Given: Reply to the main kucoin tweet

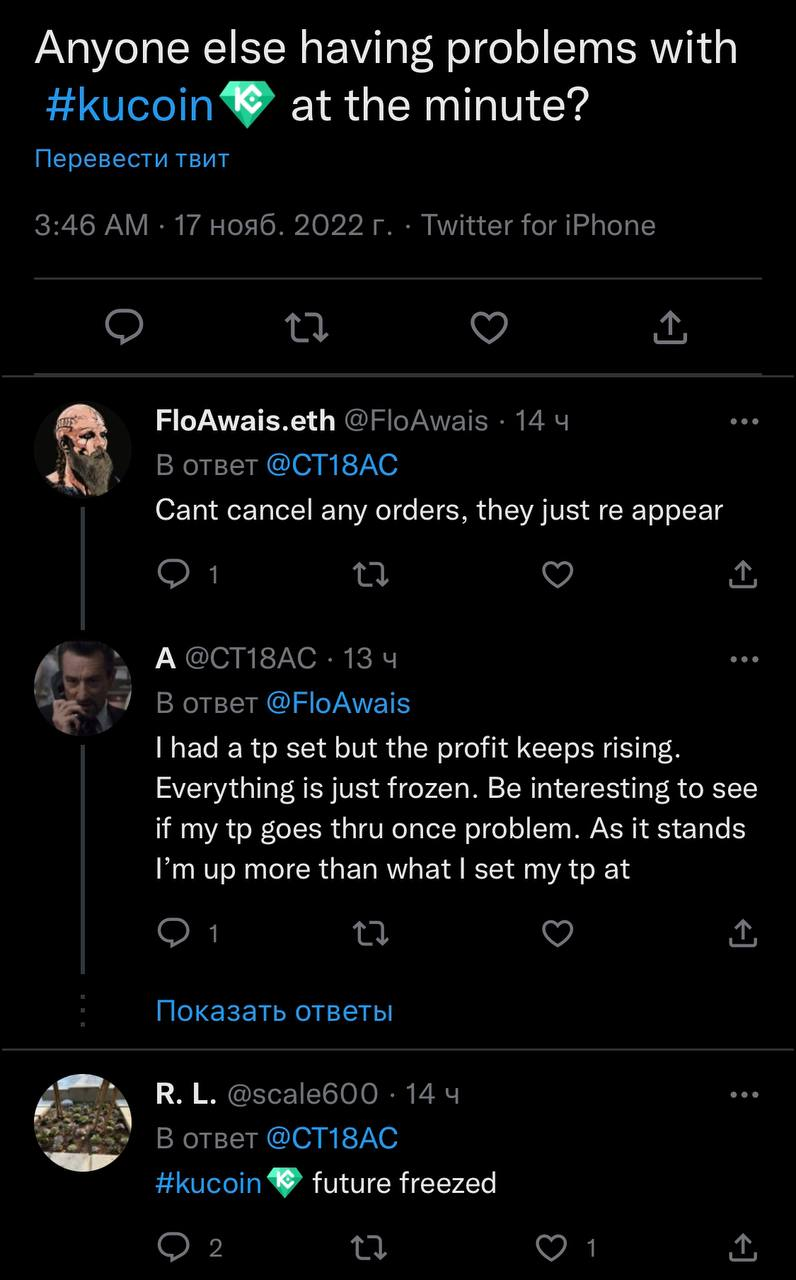Looking at the screenshot, I should pos(125,327).
